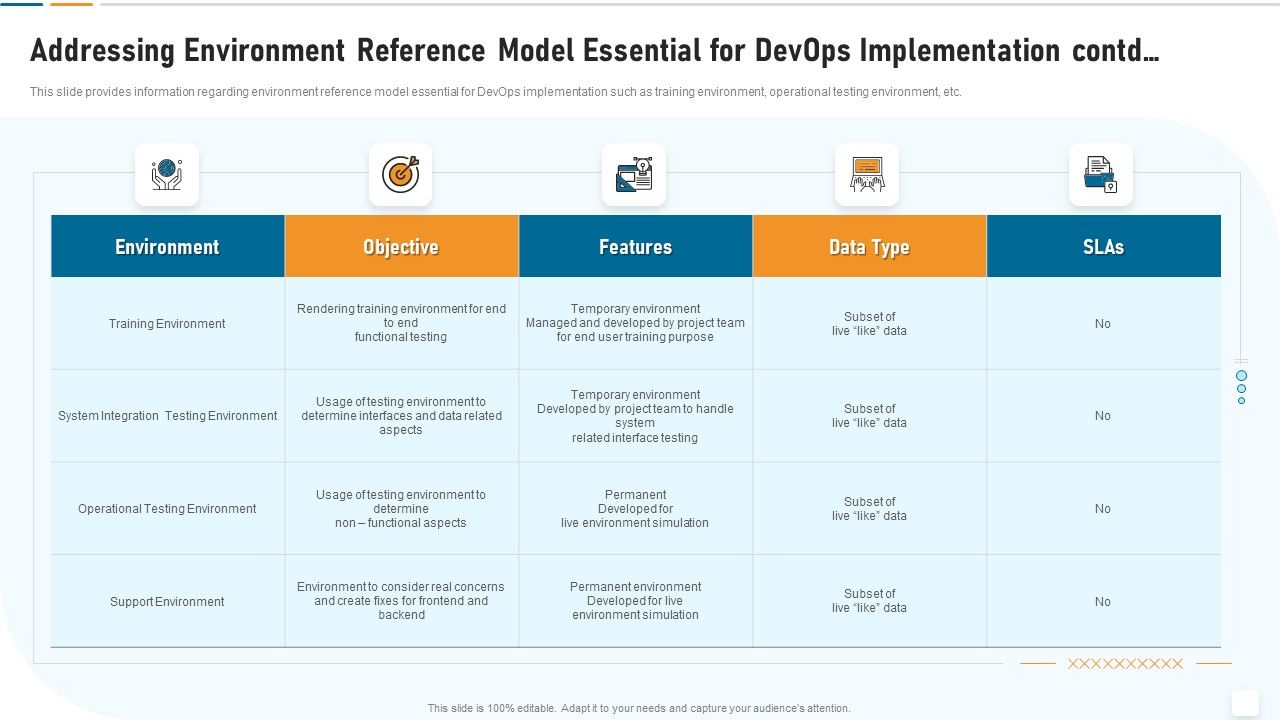This screenshot has width=1280, height=720.
Task: Click the globe-in-hands icon above Environment column
Action: [167, 173]
